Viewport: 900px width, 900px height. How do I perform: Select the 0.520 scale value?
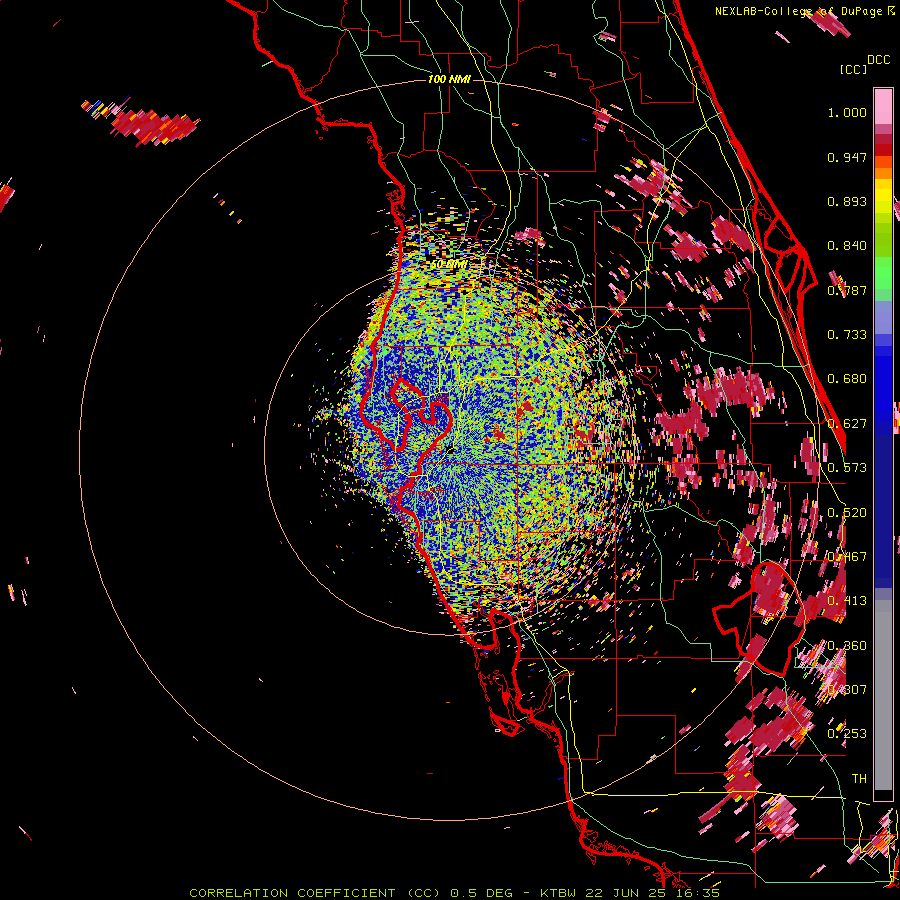click(847, 512)
